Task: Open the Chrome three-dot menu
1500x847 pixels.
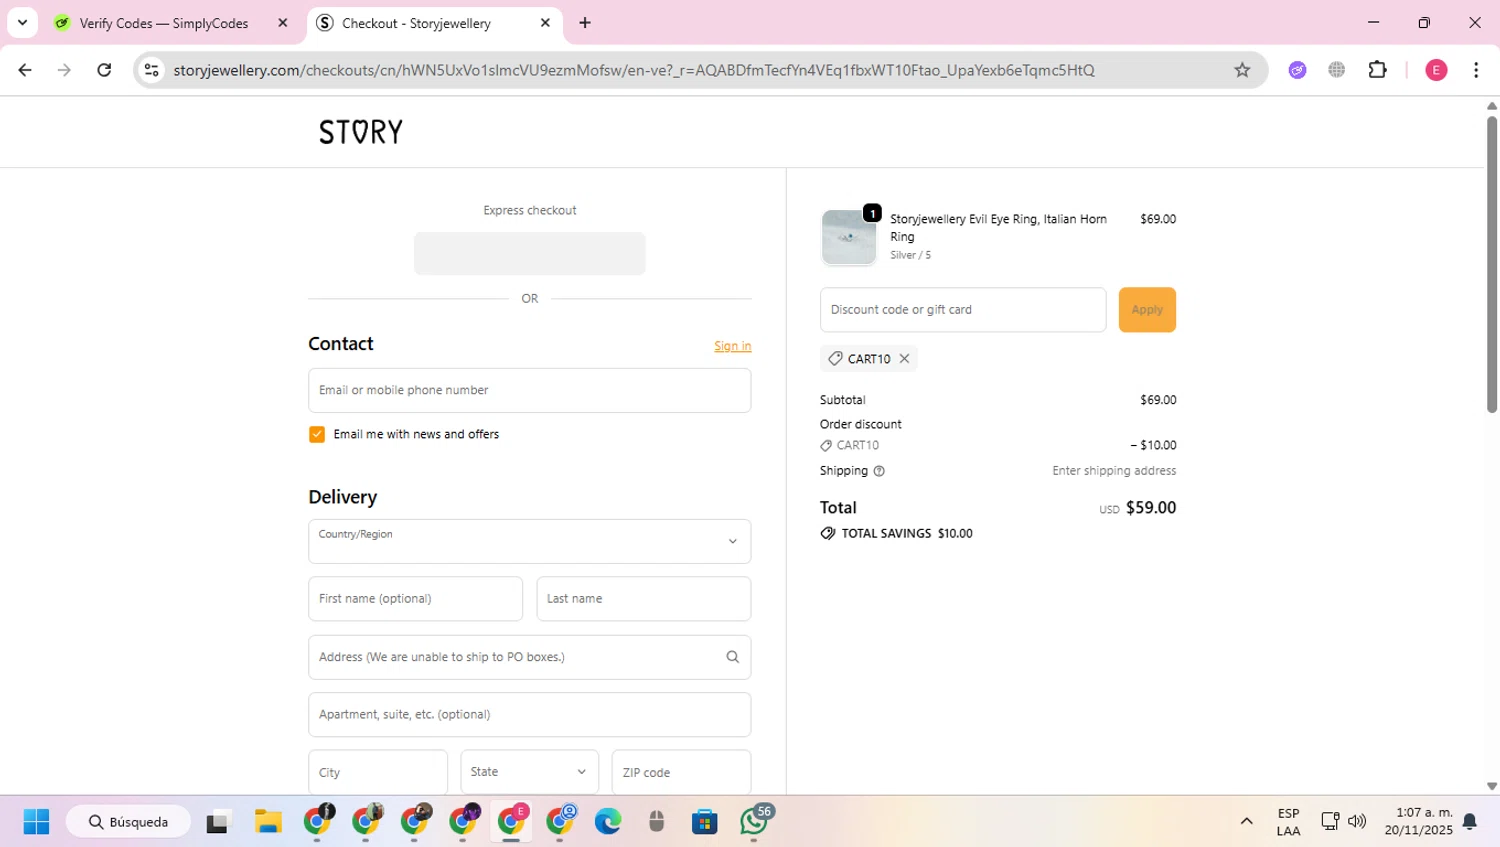Action: [1476, 70]
